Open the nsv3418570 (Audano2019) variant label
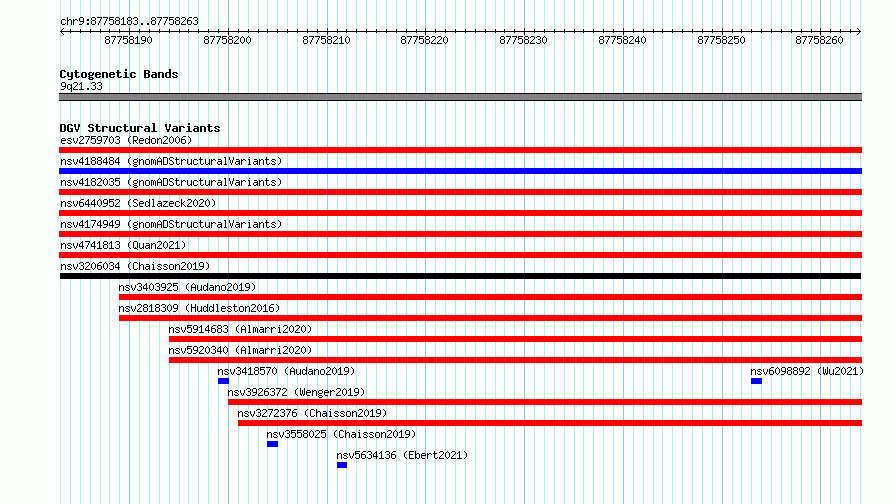Viewport: 890px width, 504px height. click(x=286, y=371)
